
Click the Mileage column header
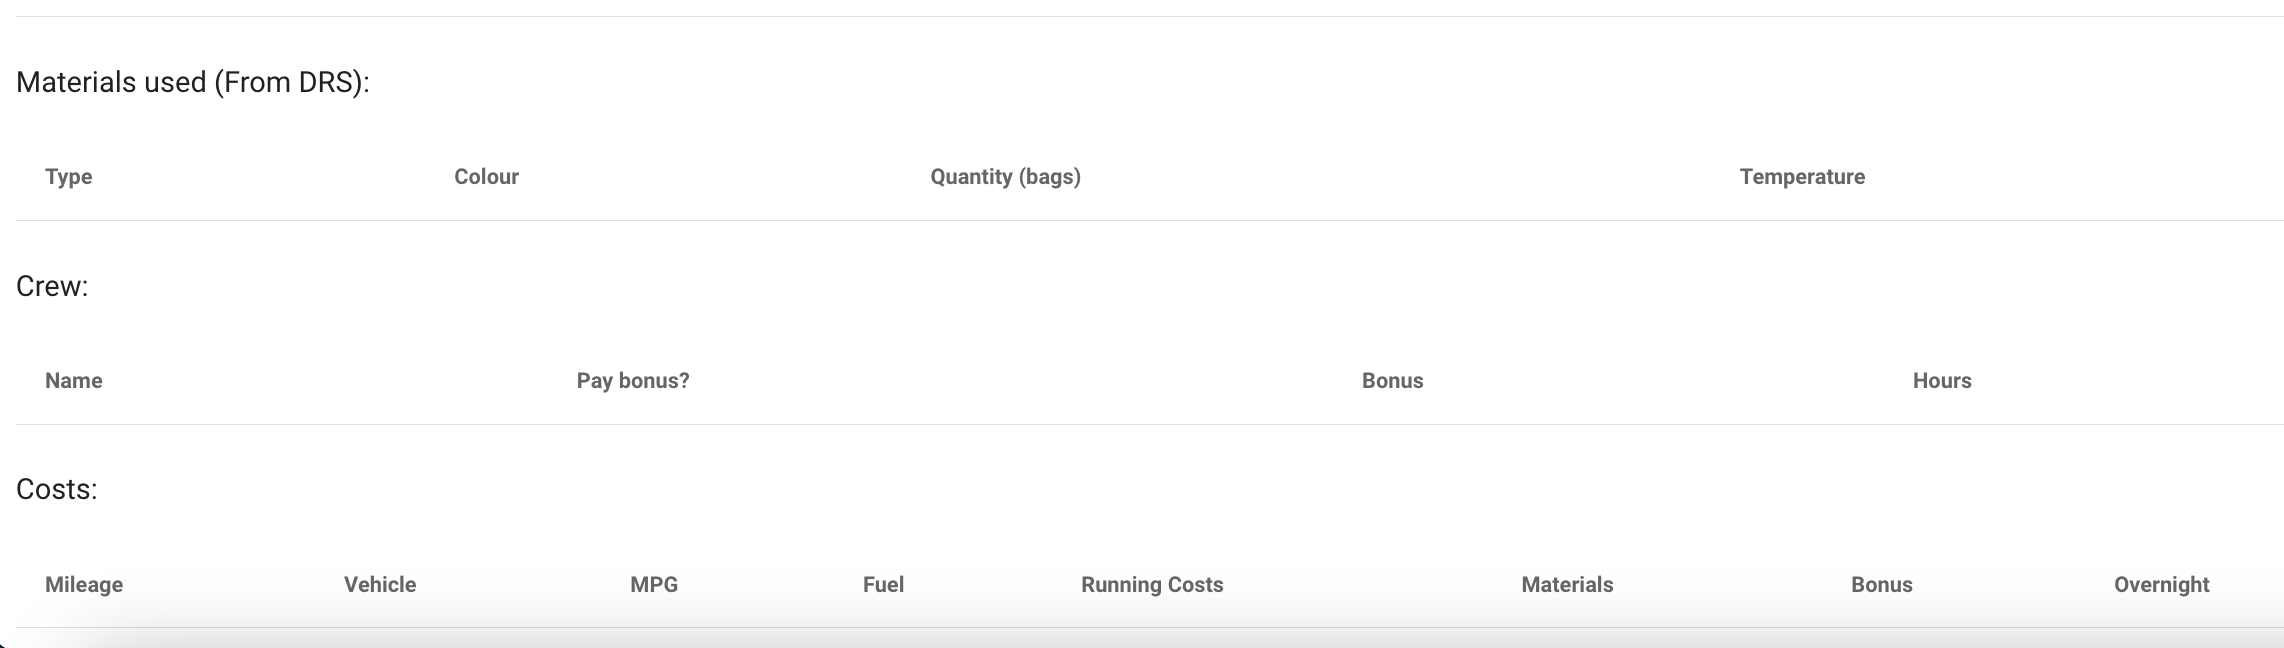tap(84, 585)
